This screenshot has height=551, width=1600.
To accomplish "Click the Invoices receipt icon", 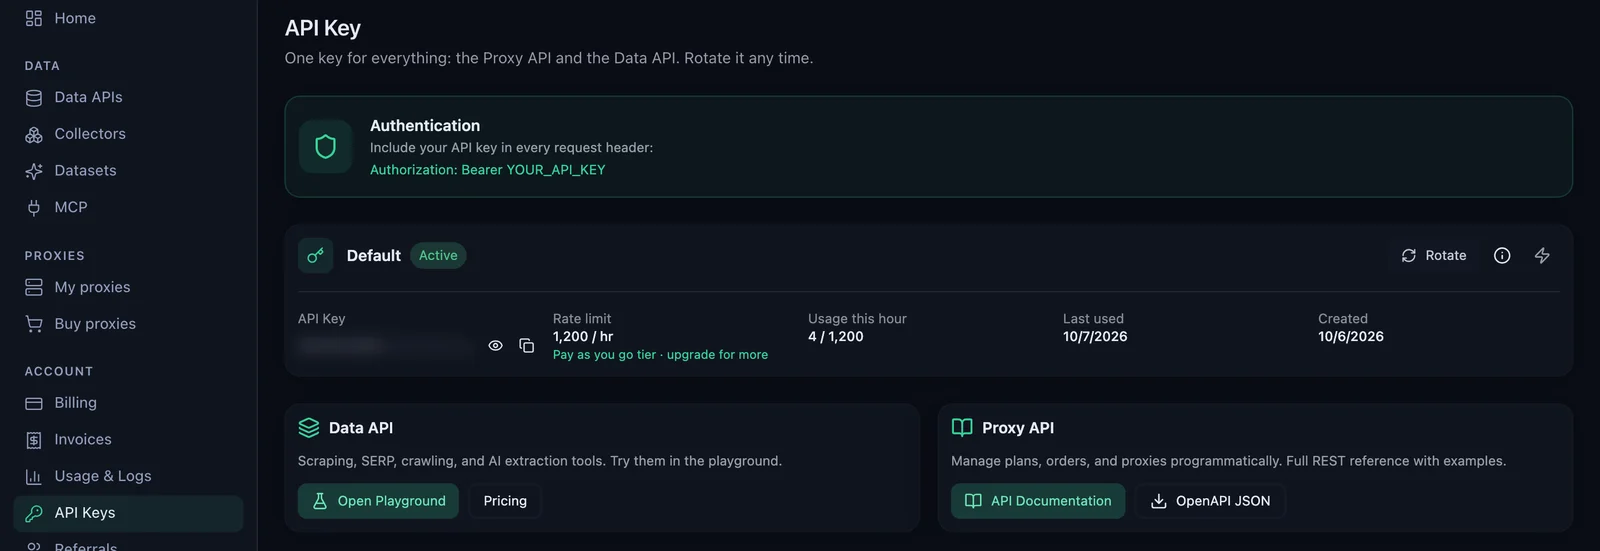I will coord(34,440).
